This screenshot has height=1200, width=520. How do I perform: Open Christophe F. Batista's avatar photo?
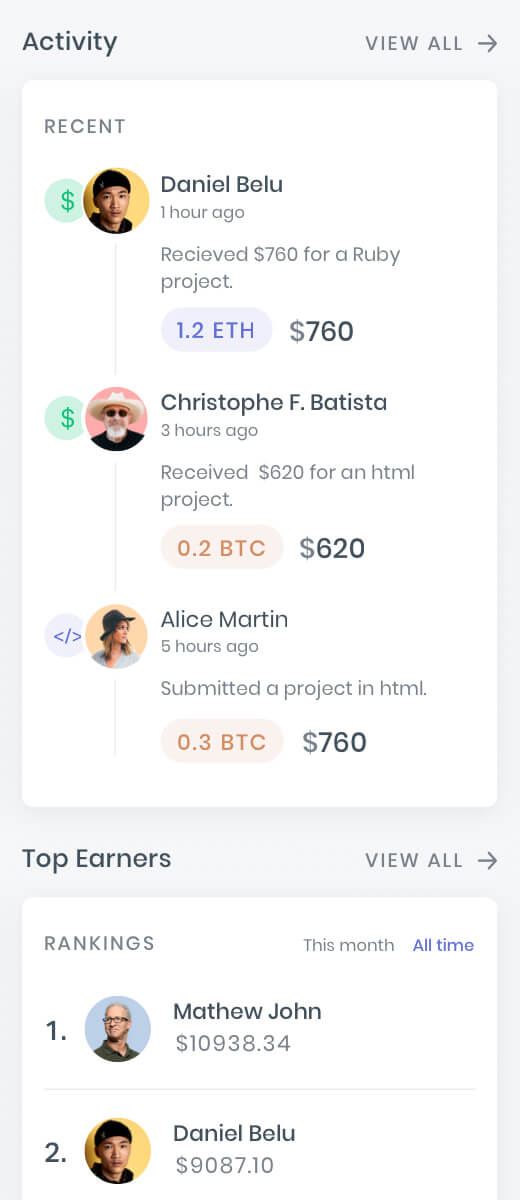(x=117, y=418)
